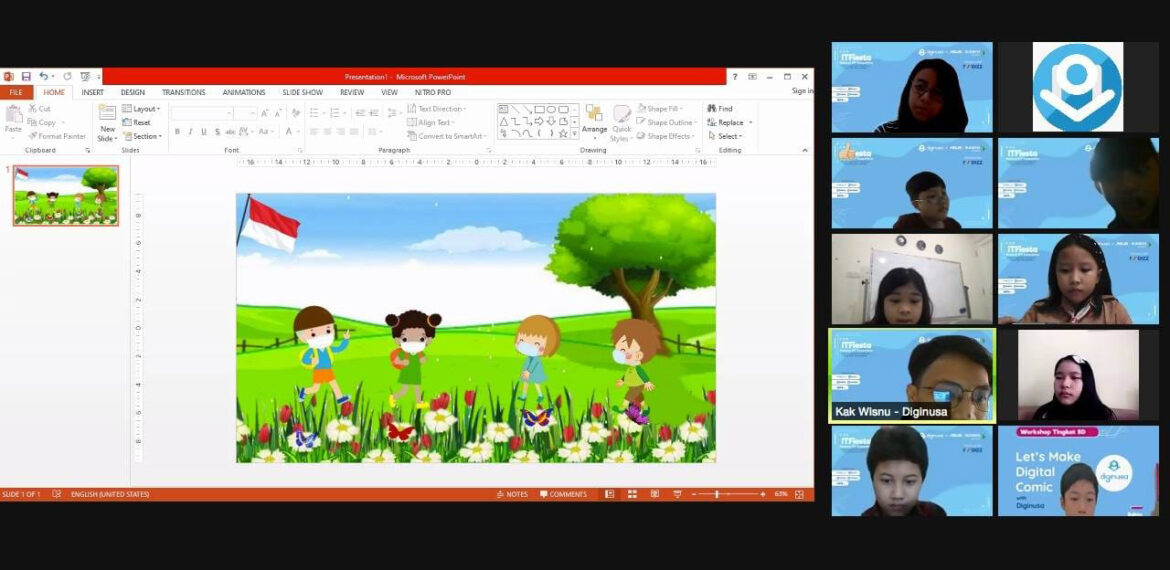This screenshot has width=1170, height=570.
Task: Click the Undo arrow icon
Action: click(43, 77)
